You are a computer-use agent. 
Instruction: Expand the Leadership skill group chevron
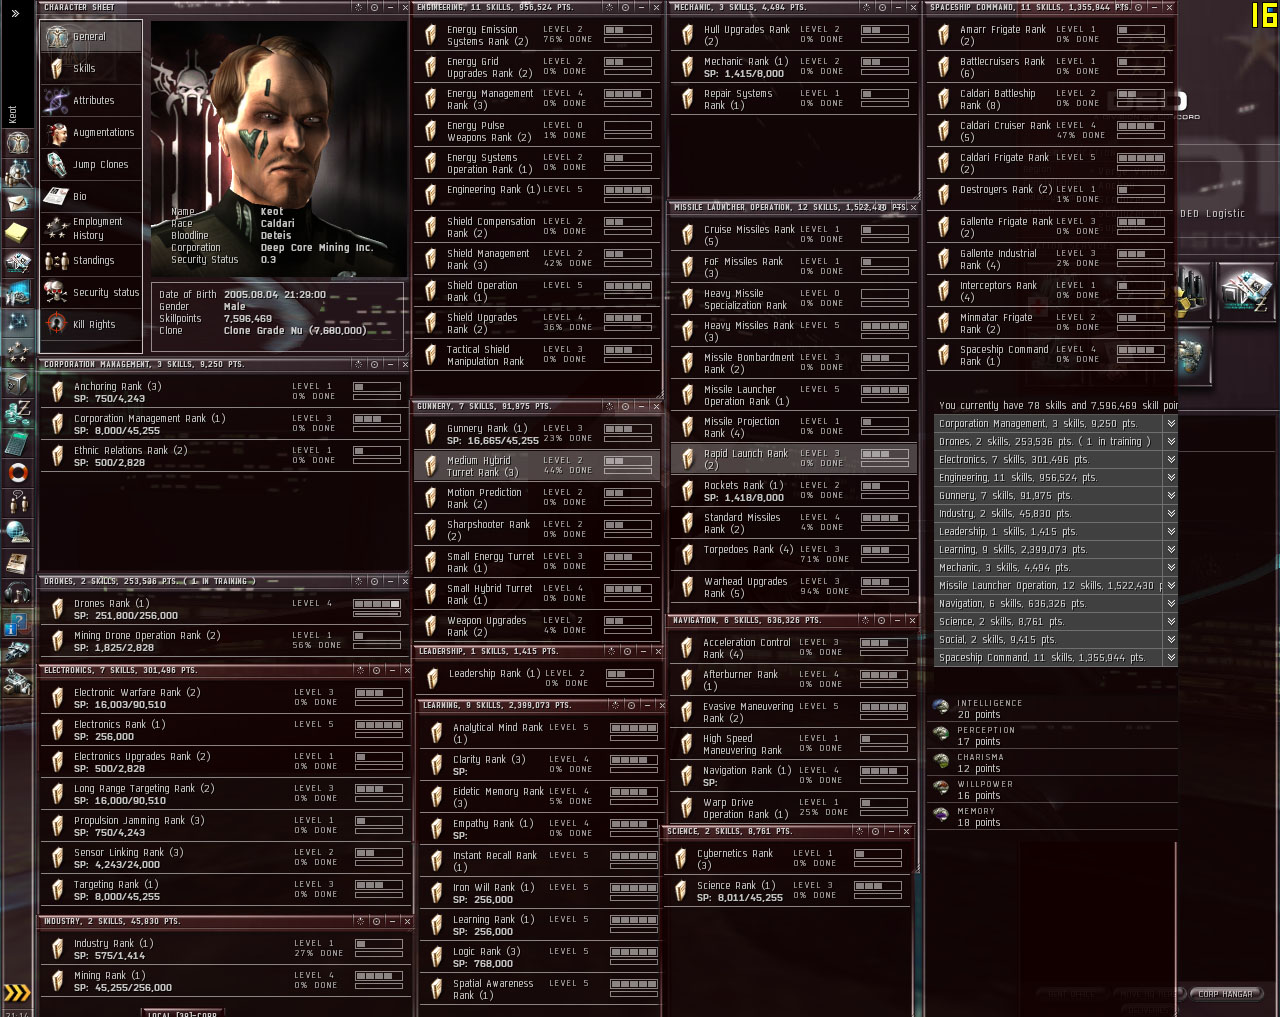click(1171, 531)
